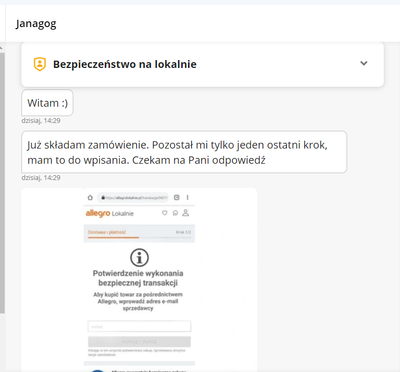Click chat bubble icon in embedded screenshot
Screen dimensions: 400x372
click(x=175, y=213)
